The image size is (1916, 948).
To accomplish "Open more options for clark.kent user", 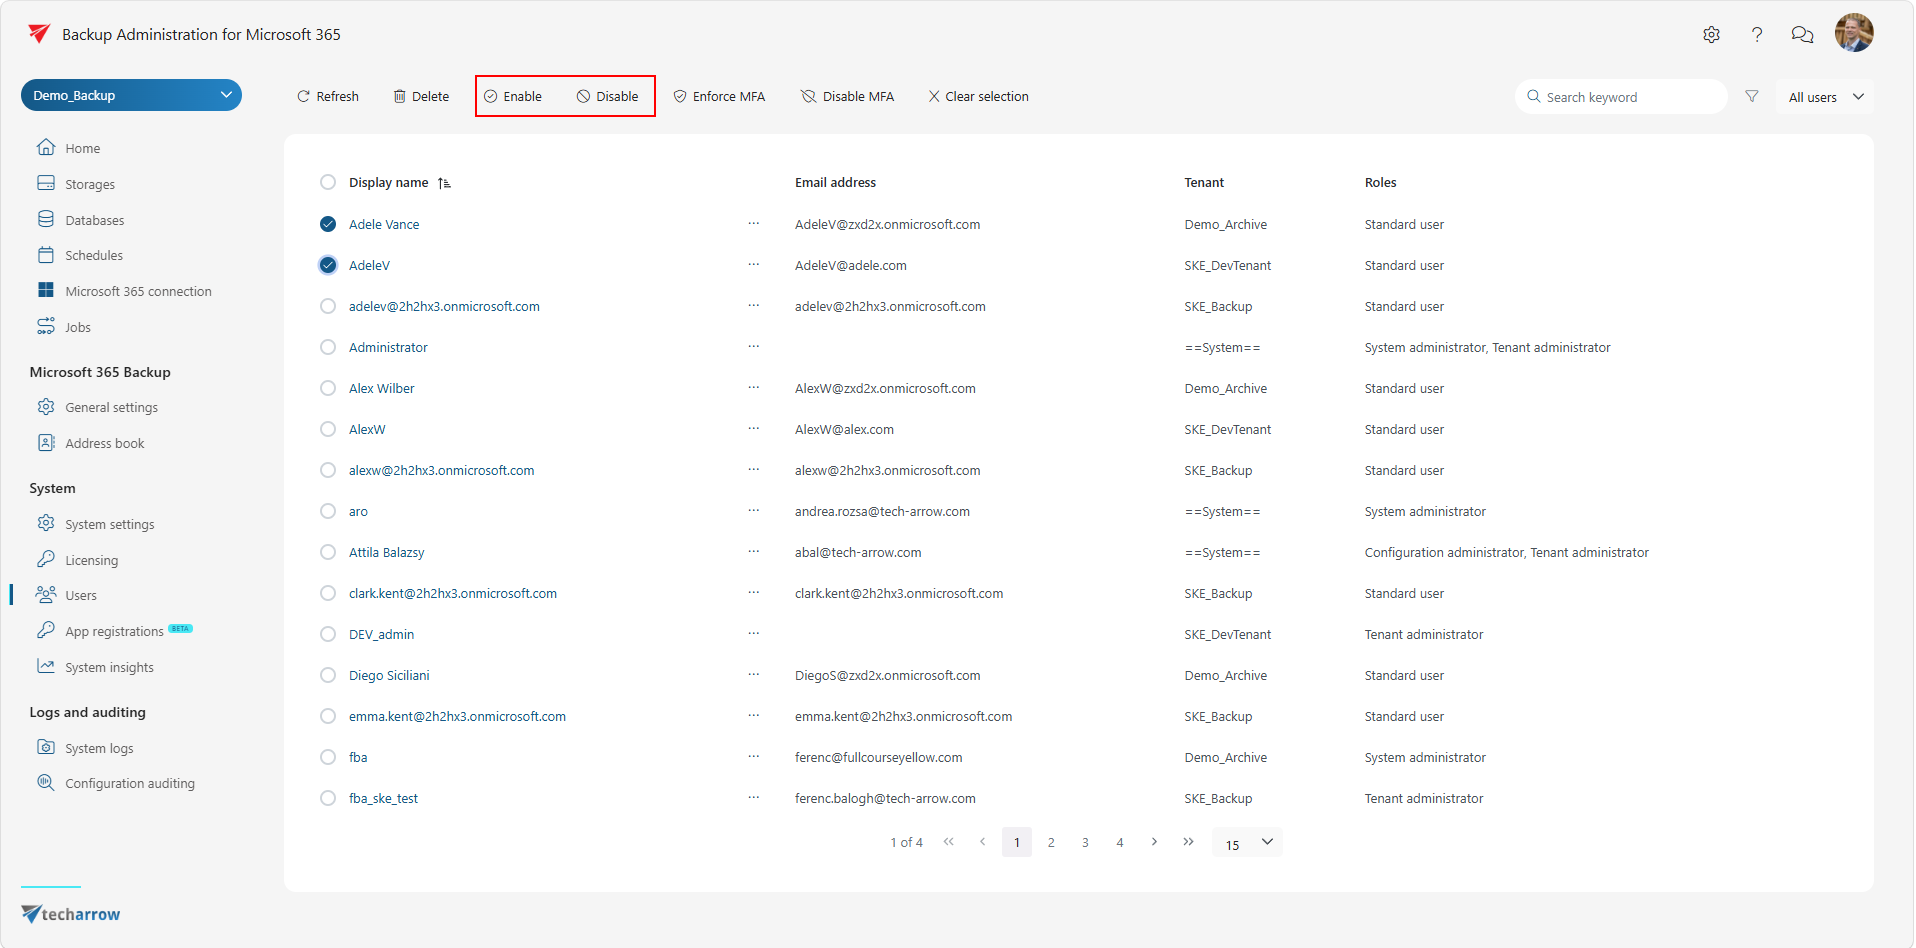I will coord(754,592).
